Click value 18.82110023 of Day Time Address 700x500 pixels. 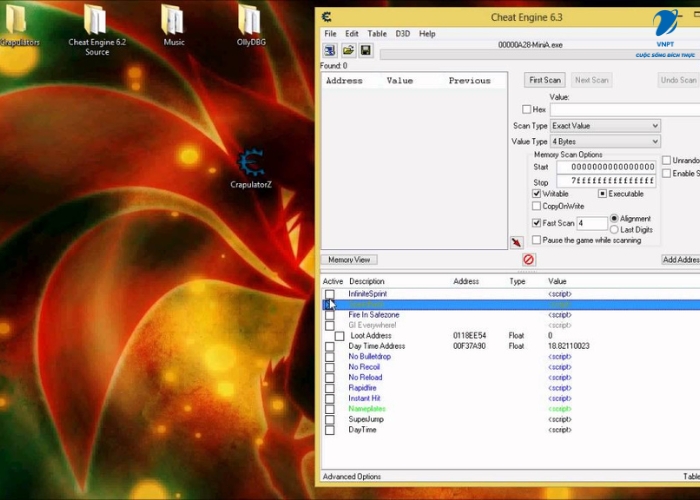click(569, 346)
